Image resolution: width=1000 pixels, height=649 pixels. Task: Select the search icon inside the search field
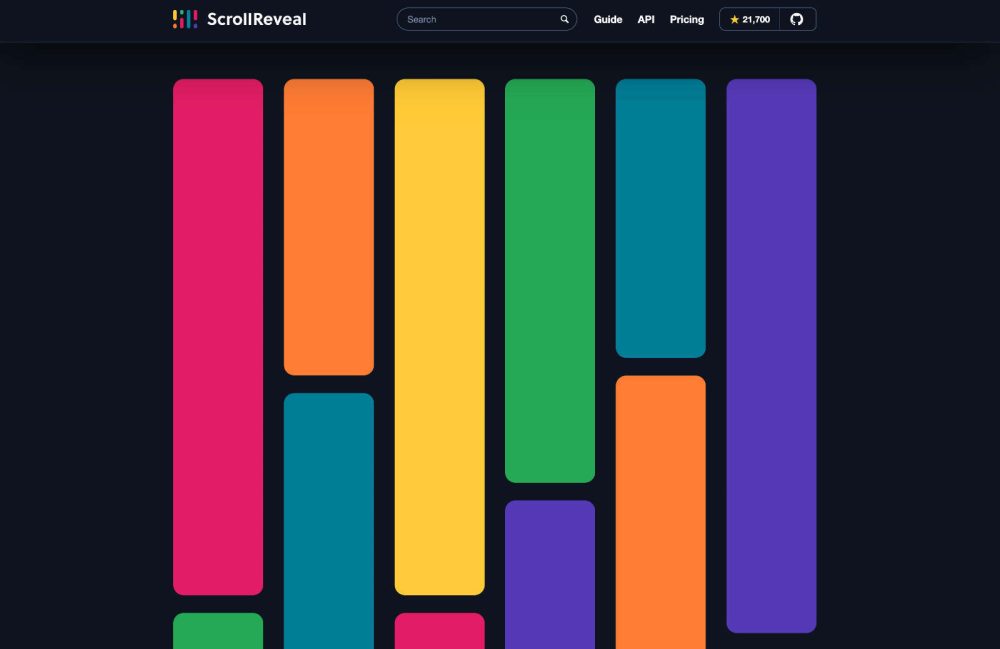click(x=564, y=18)
